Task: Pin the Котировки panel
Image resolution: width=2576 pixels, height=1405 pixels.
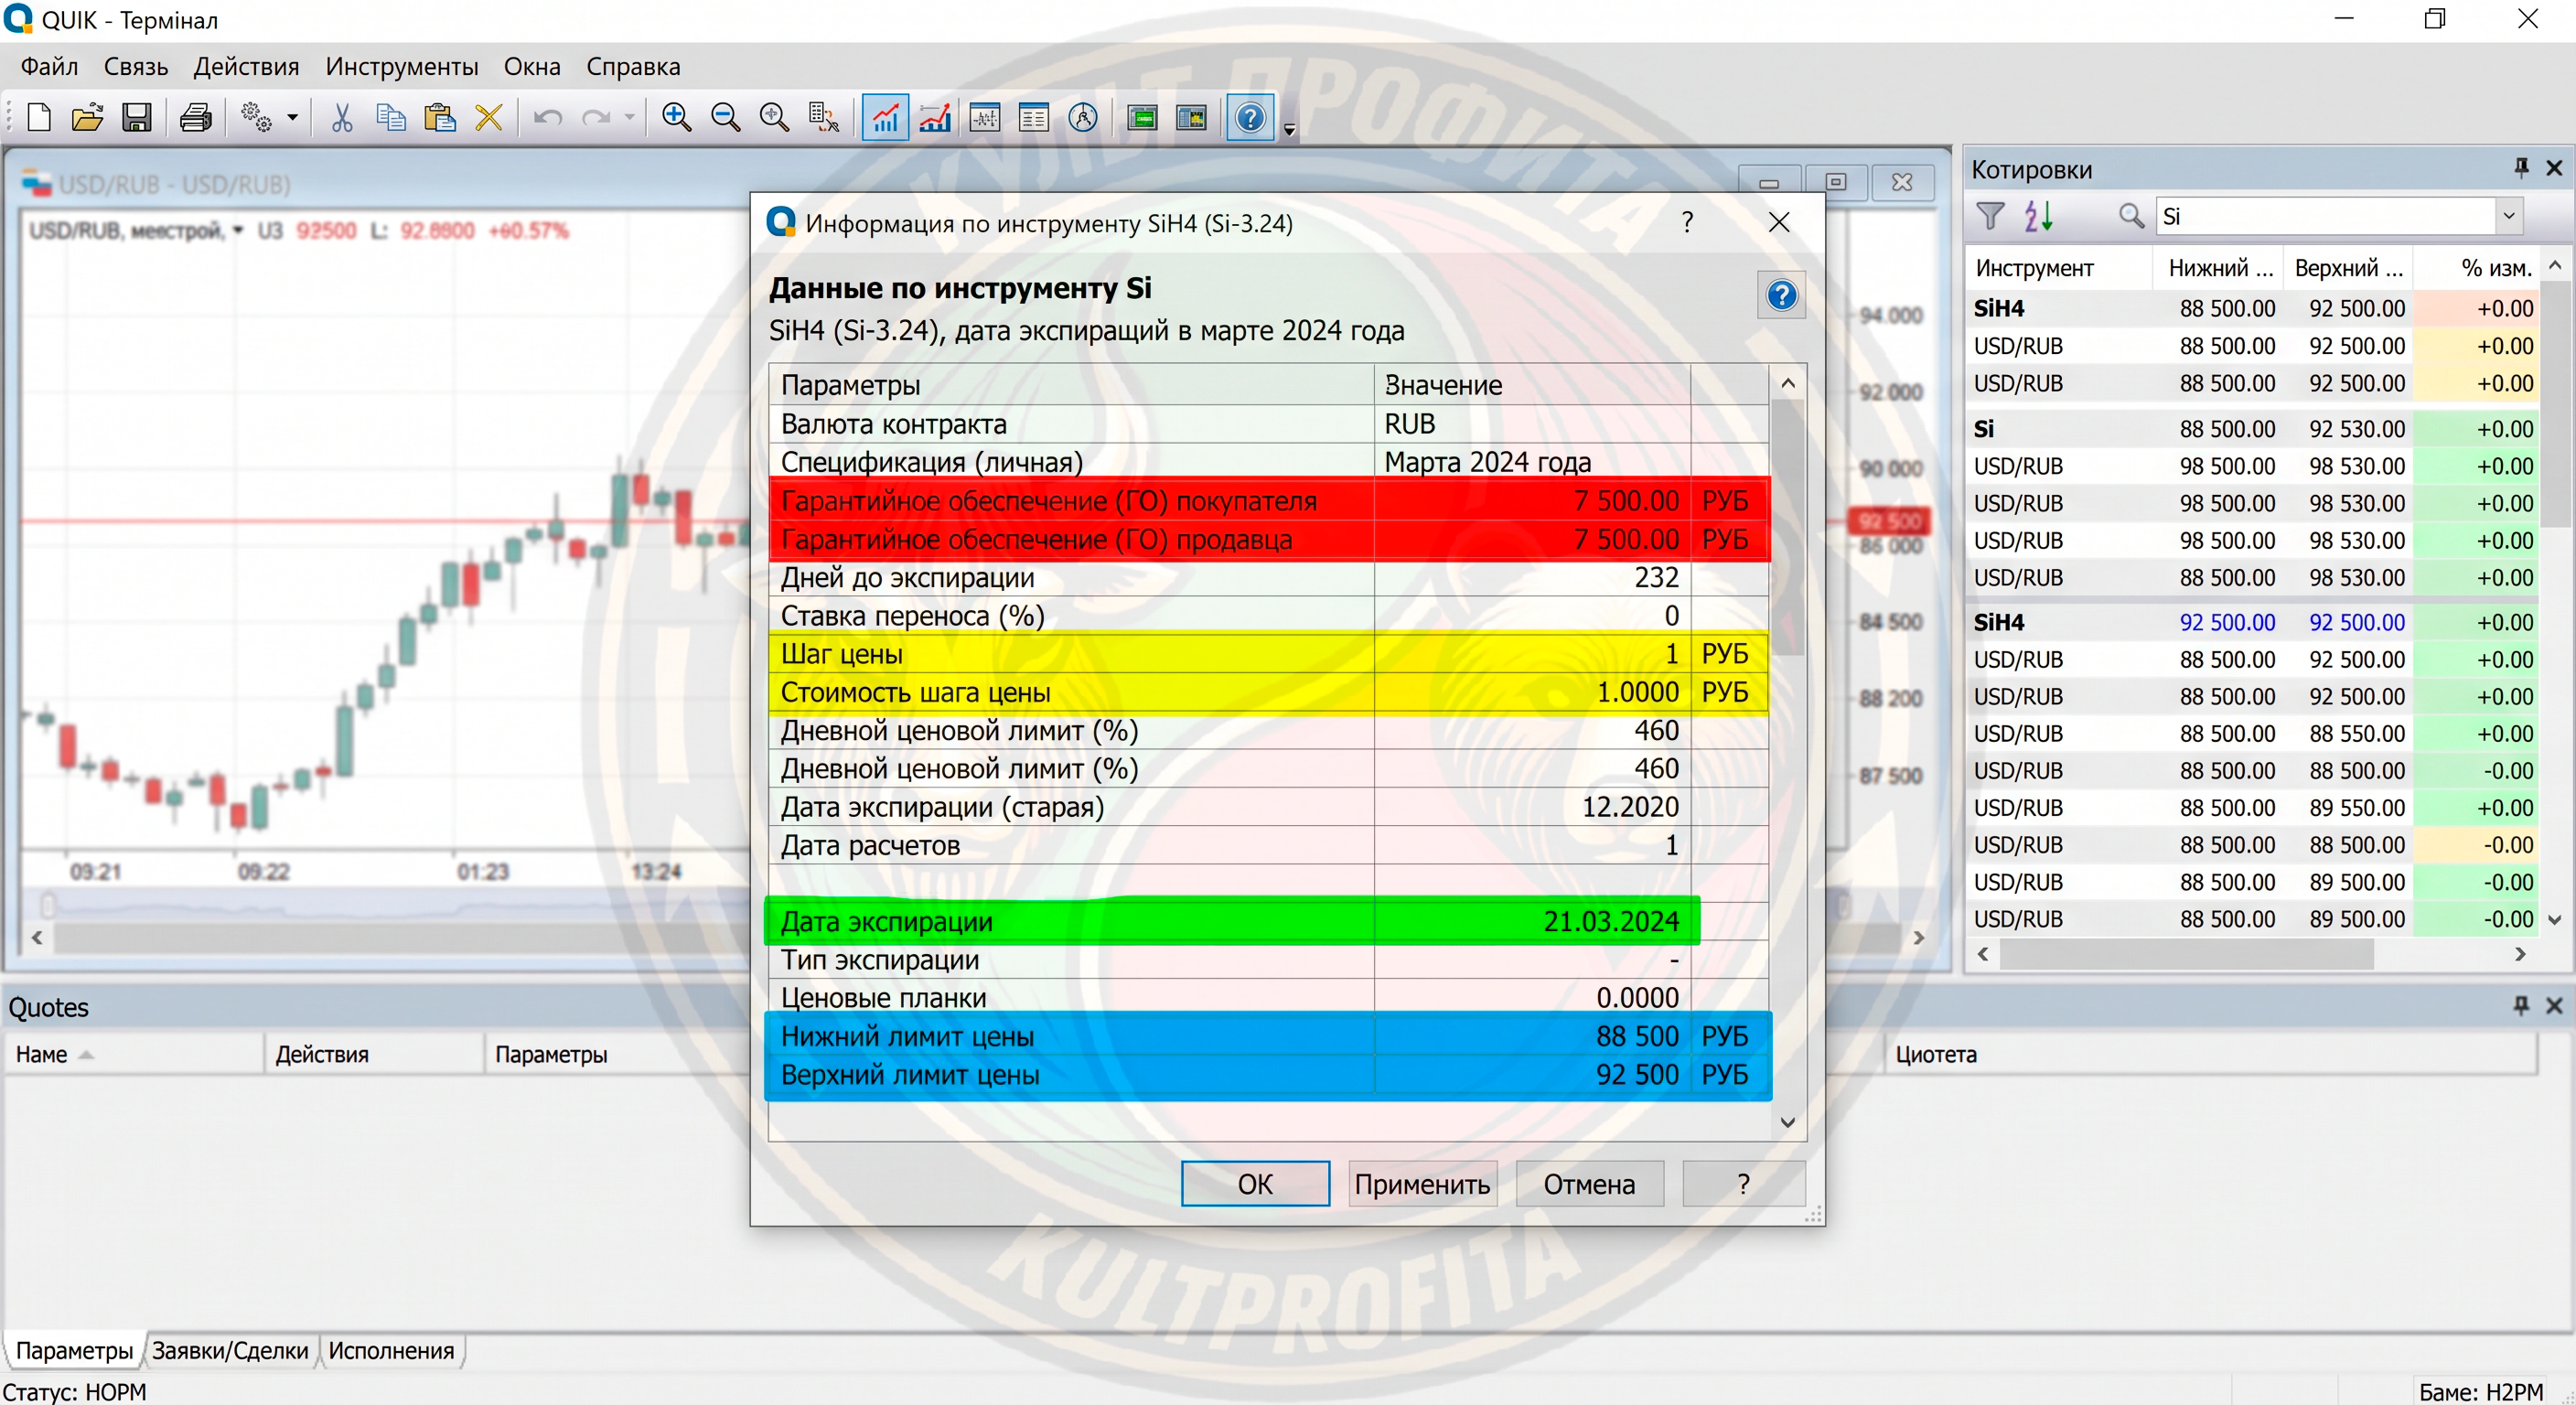Action: (x=2521, y=168)
